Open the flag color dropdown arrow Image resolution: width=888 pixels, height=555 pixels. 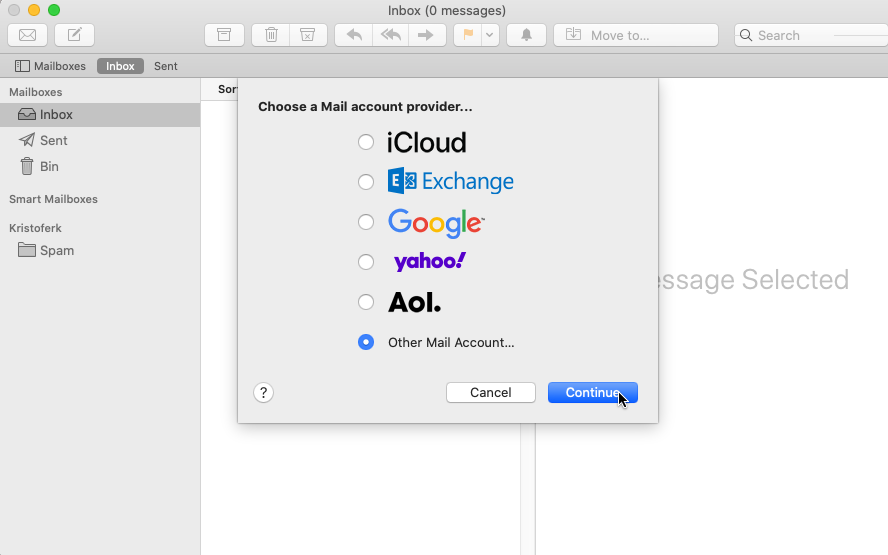coord(489,35)
